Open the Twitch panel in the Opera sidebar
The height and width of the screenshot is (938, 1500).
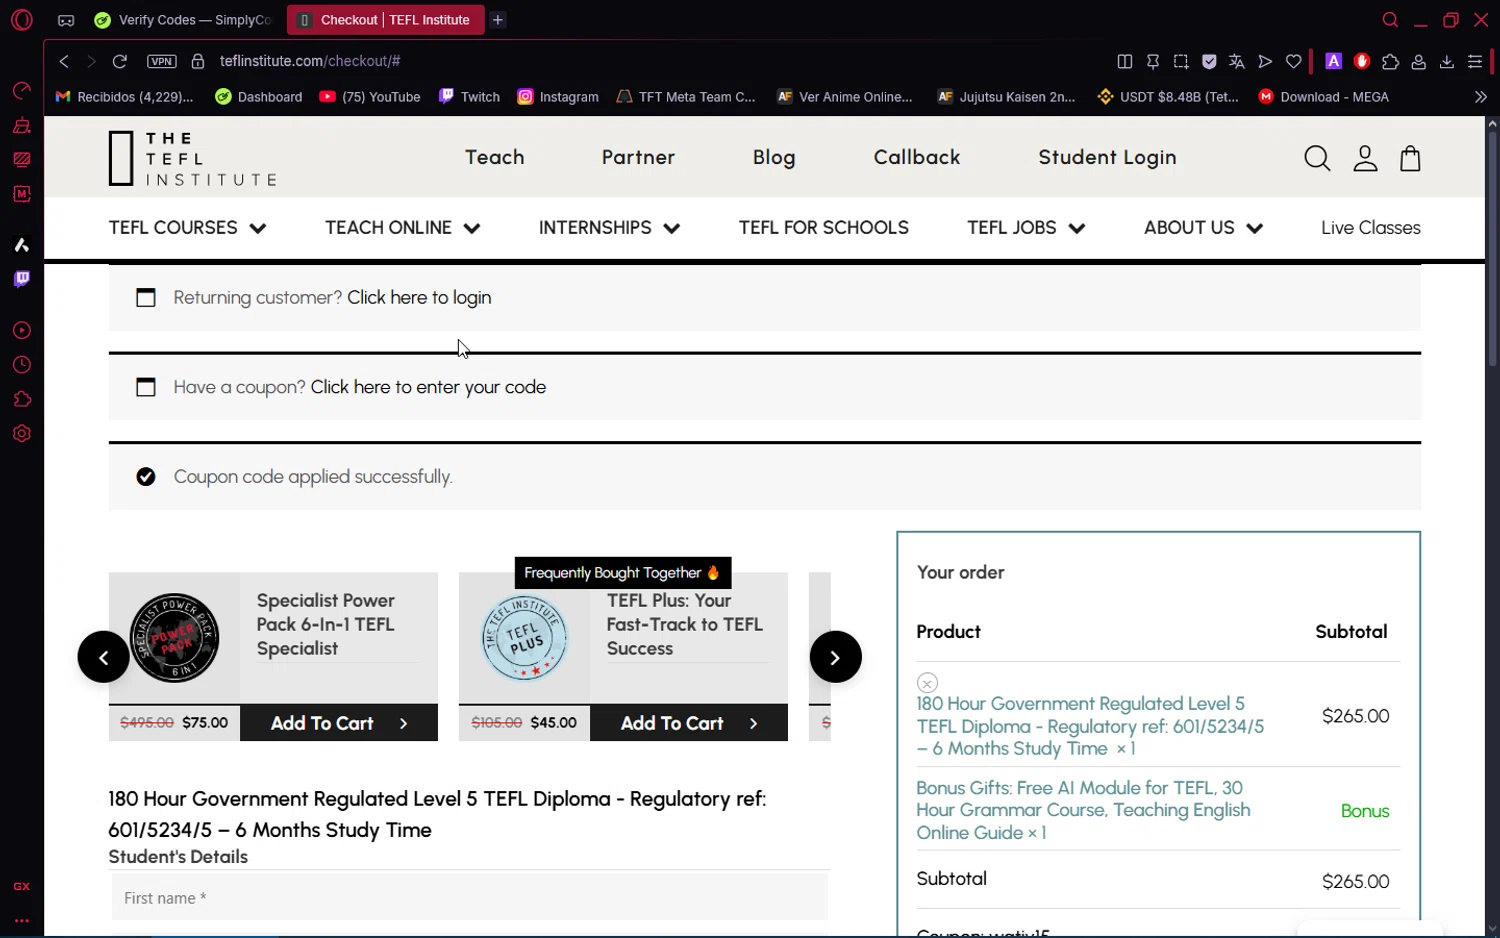point(21,279)
